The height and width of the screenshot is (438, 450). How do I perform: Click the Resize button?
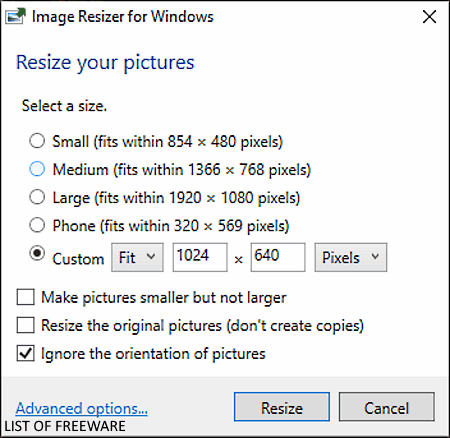coord(282,407)
